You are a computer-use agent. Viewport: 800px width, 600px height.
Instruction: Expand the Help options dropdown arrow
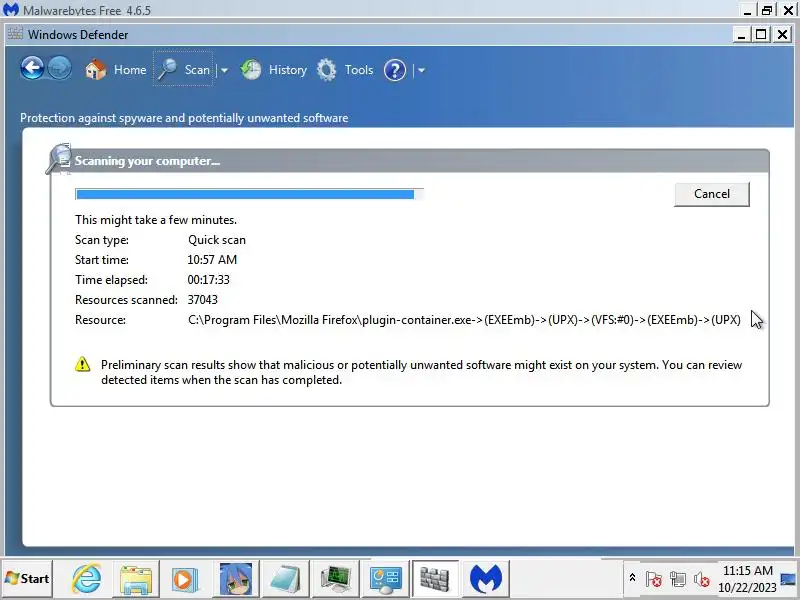pos(421,70)
